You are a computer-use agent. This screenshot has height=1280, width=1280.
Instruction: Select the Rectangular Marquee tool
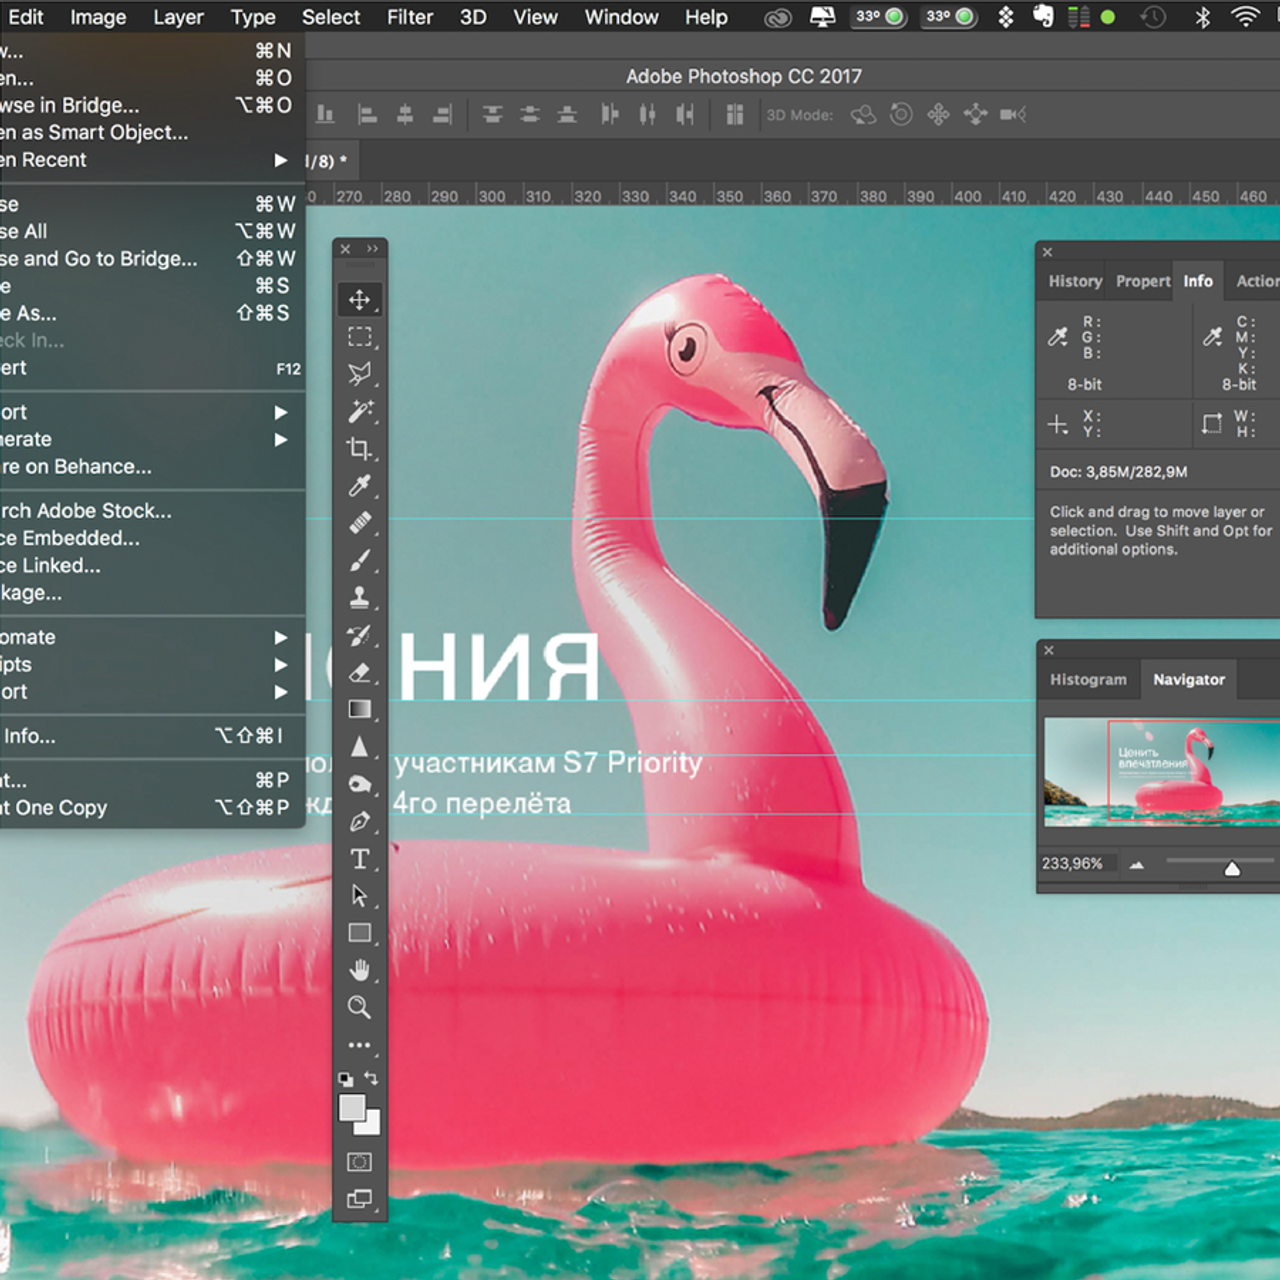click(x=360, y=337)
